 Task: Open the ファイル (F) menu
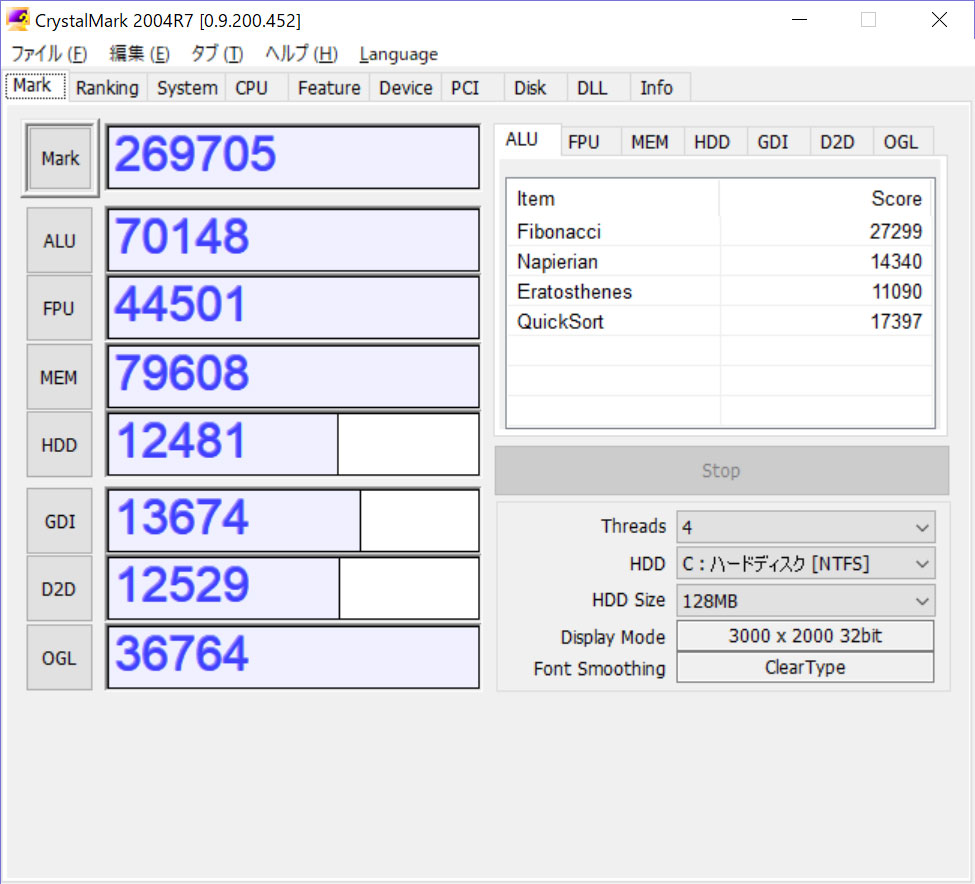[49, 54]
